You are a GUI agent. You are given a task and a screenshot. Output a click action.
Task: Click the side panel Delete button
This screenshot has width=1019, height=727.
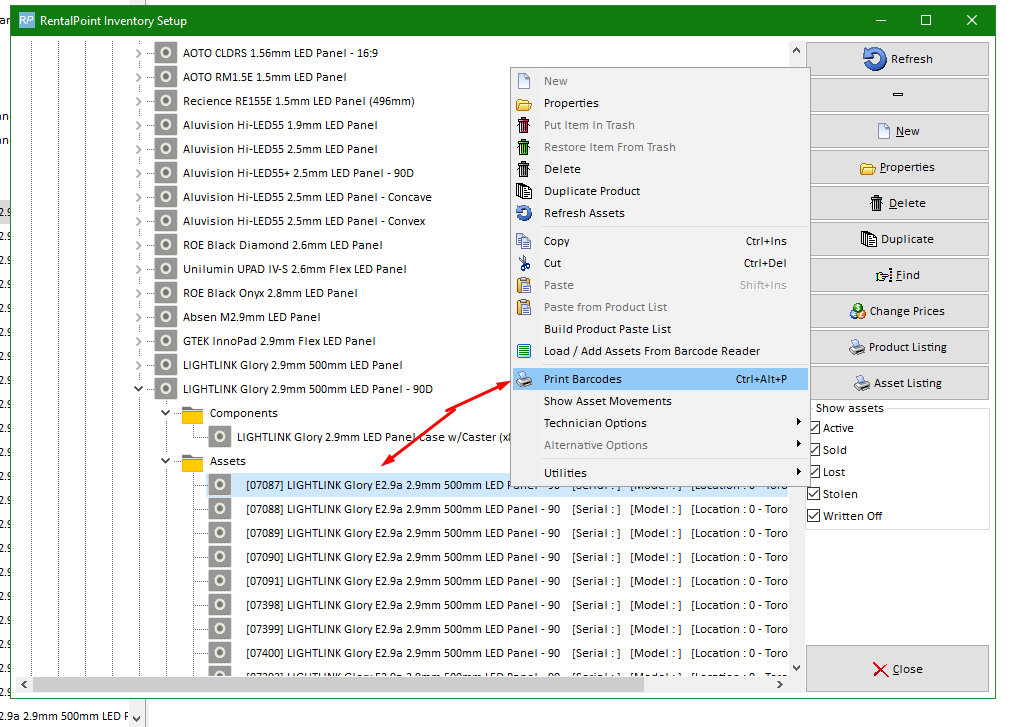[x=897, y=203]
